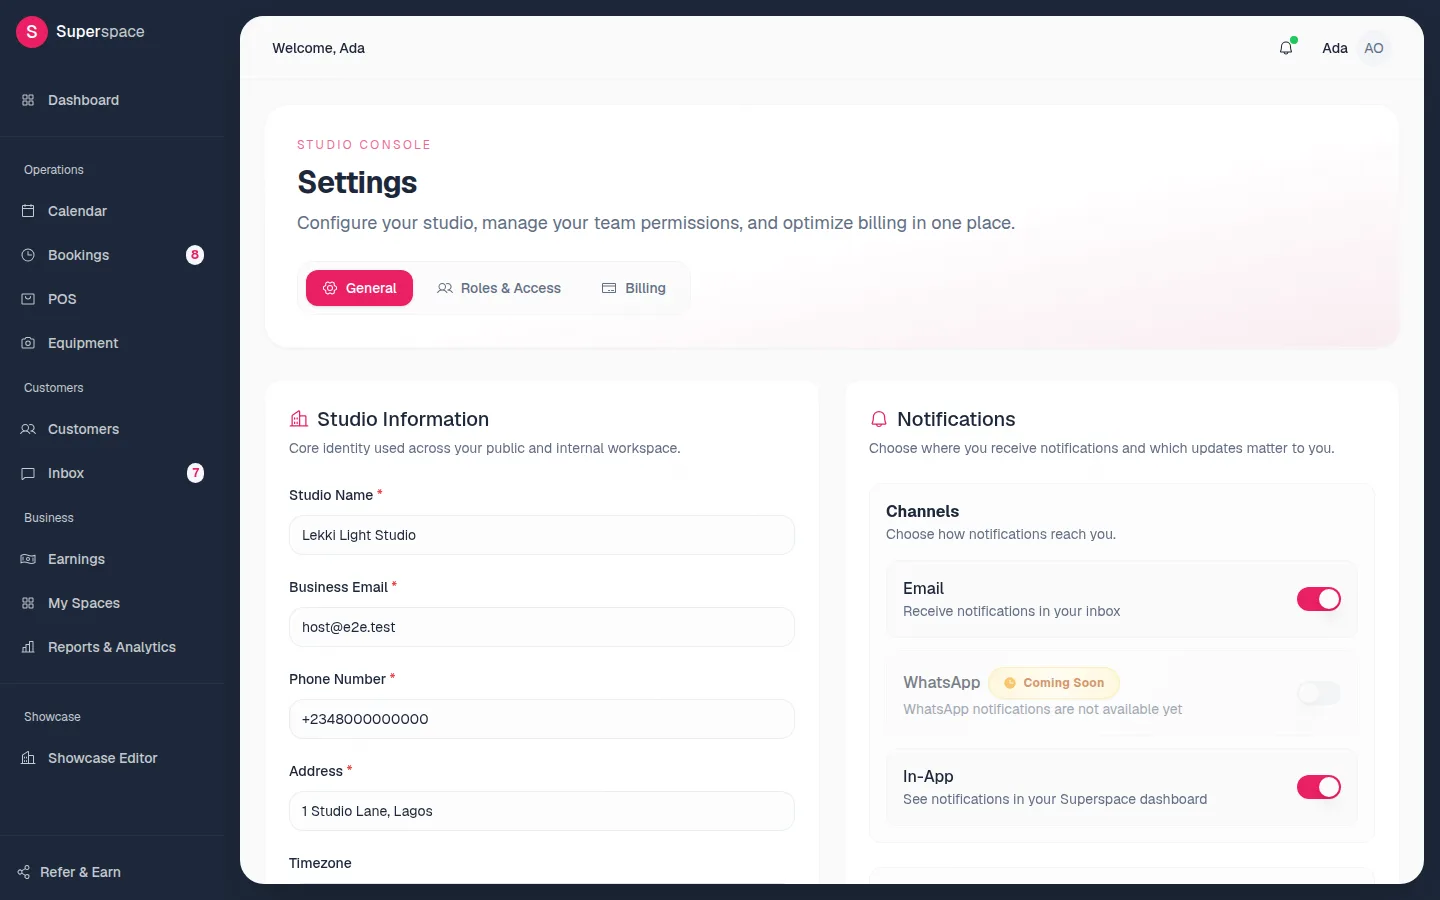Image resolution: width=1440 pixels, height=900 pixels.
Task: Click the Inbox count badge 7
Action: tap(195, 473)
